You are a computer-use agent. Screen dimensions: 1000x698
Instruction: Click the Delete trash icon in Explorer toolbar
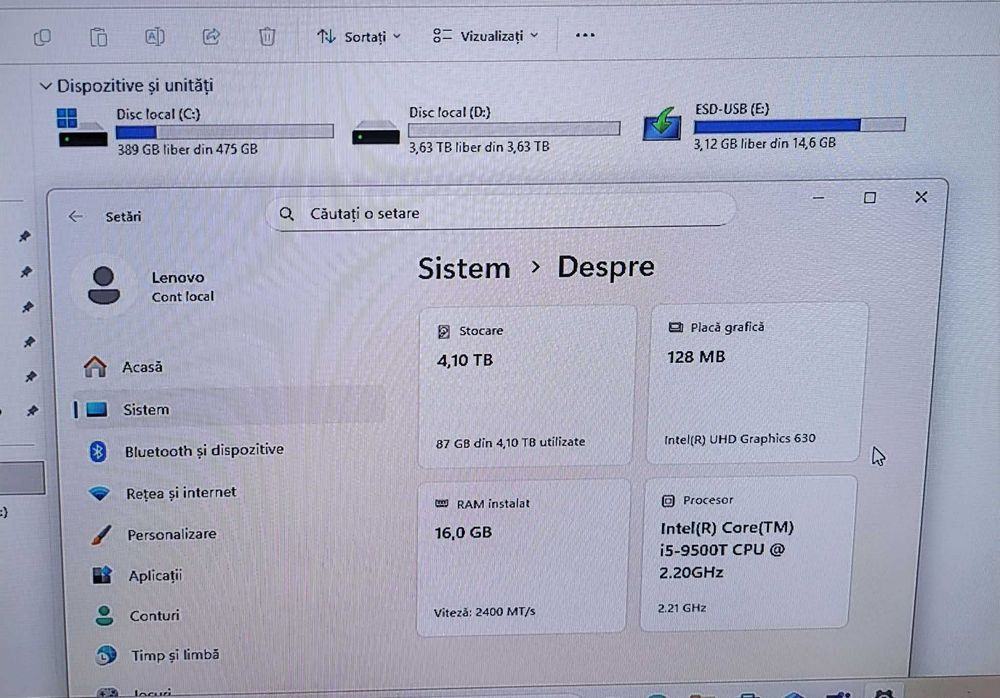267,36
